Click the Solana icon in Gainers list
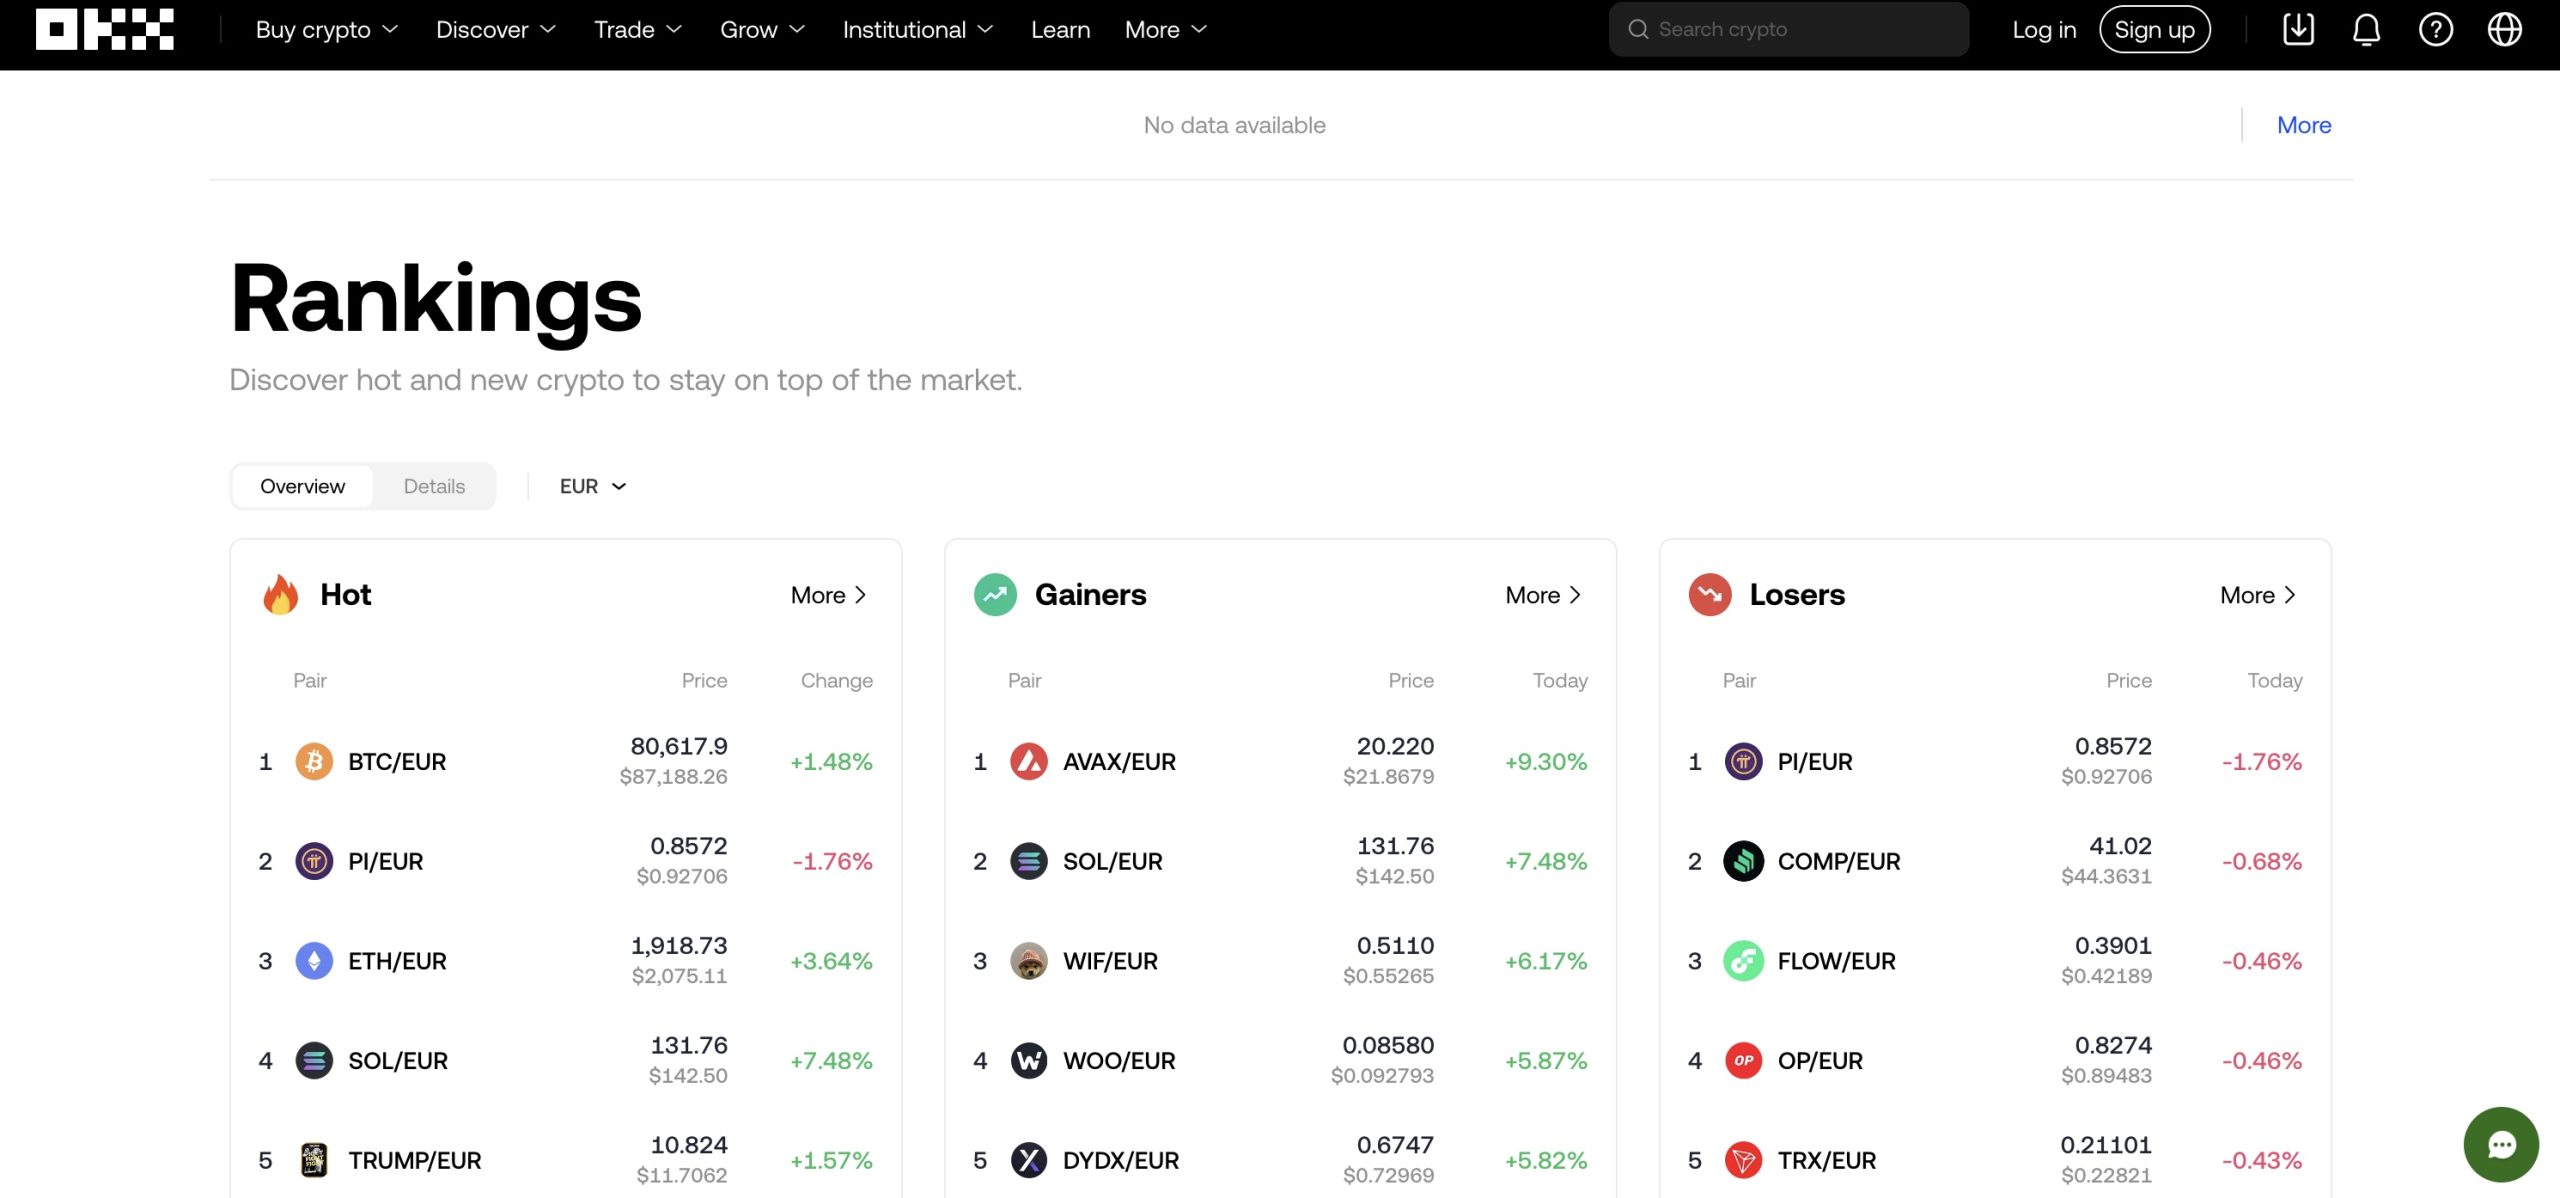Screen dimensions: 2560x1198 pos(1029,861)
